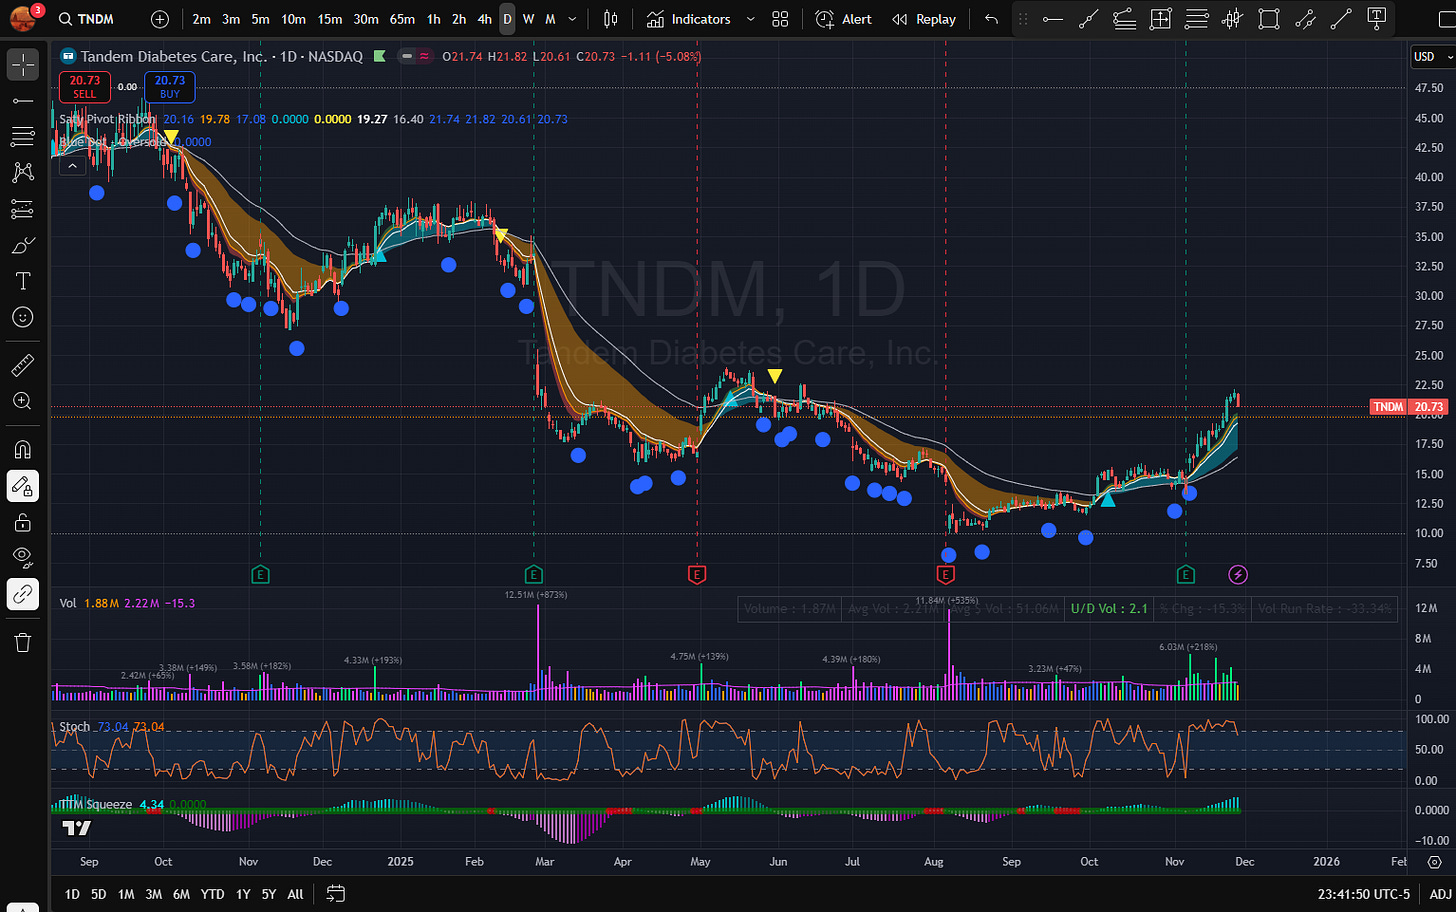Set date range to 3M

pyautogui.click(x=153, y=894)
